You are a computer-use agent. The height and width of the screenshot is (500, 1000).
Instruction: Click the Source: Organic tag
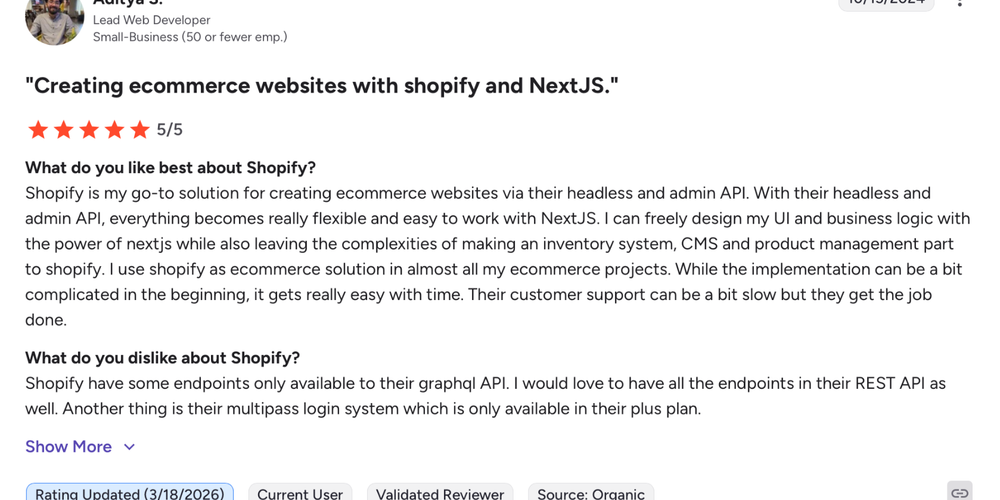[x=591, y=493]
